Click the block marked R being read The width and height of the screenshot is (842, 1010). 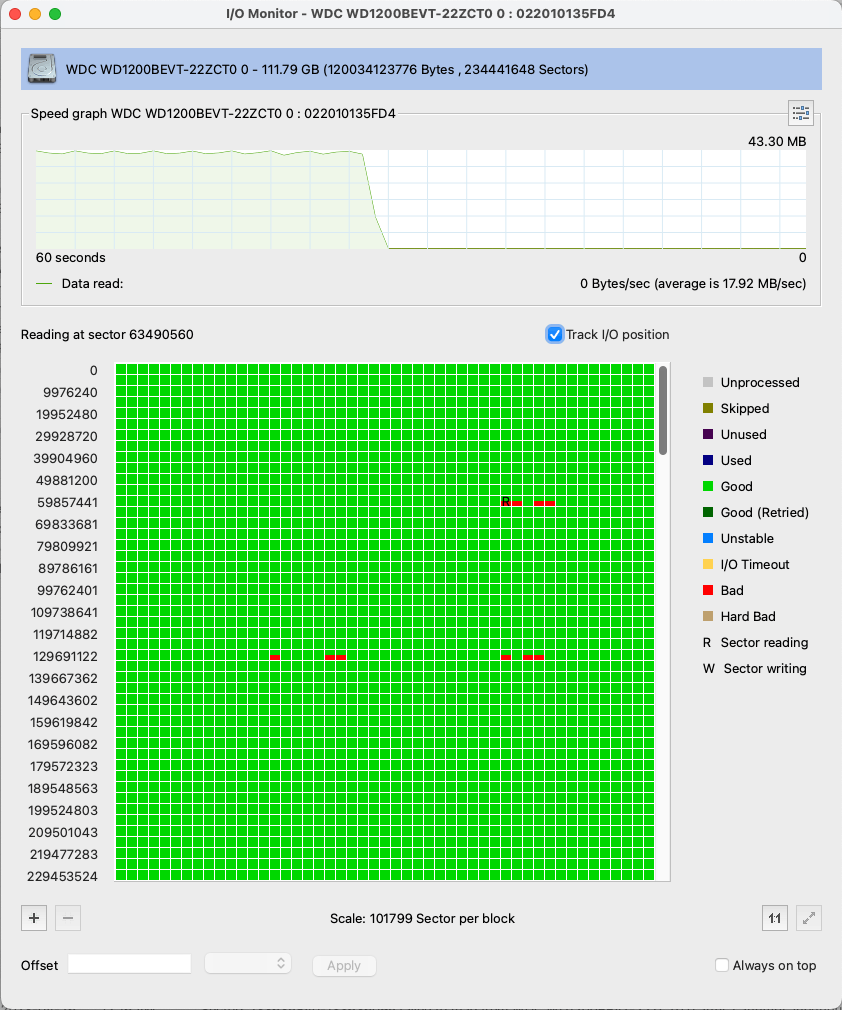click(506, 501)
